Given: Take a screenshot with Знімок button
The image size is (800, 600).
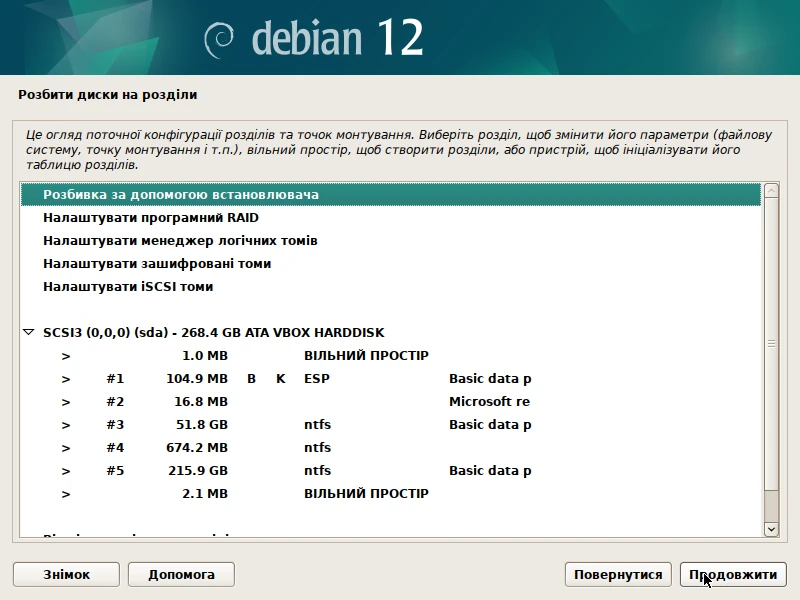Looking at the screenshot, I should (66, 574).
